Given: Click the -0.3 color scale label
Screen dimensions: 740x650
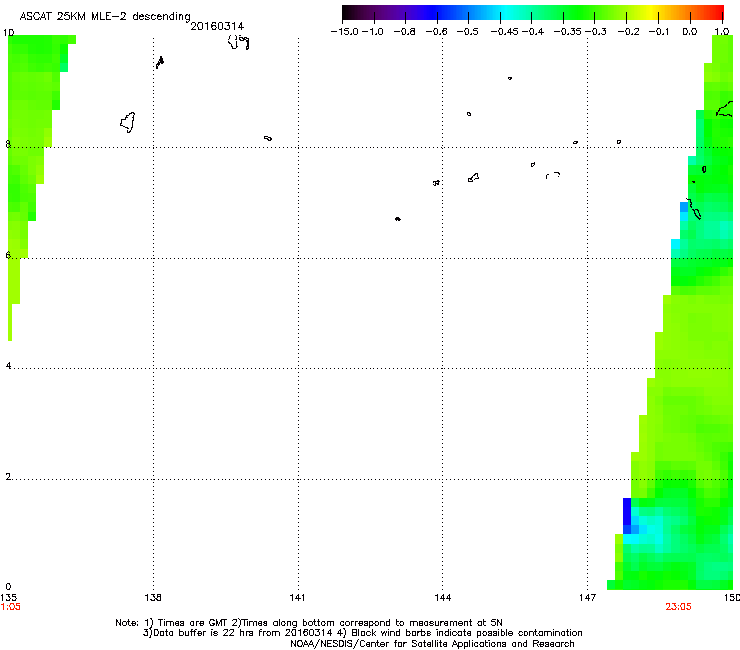Looking at the screenshot, I should (596, 32).
